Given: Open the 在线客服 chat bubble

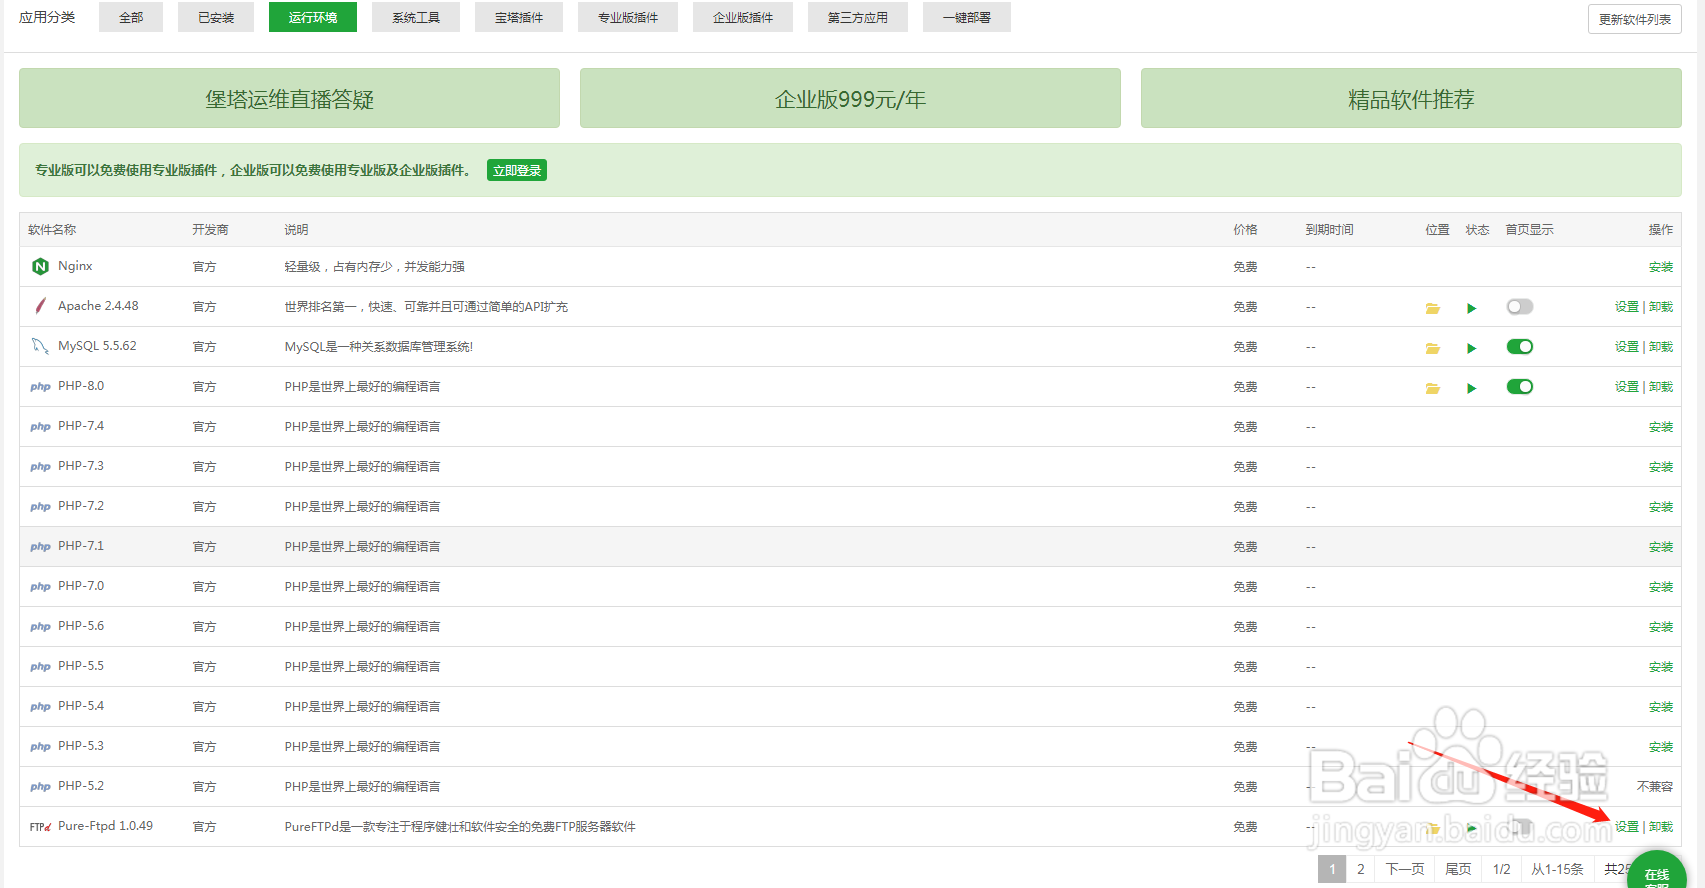Looking at the screenshot, I should [x=1657, y=871].
